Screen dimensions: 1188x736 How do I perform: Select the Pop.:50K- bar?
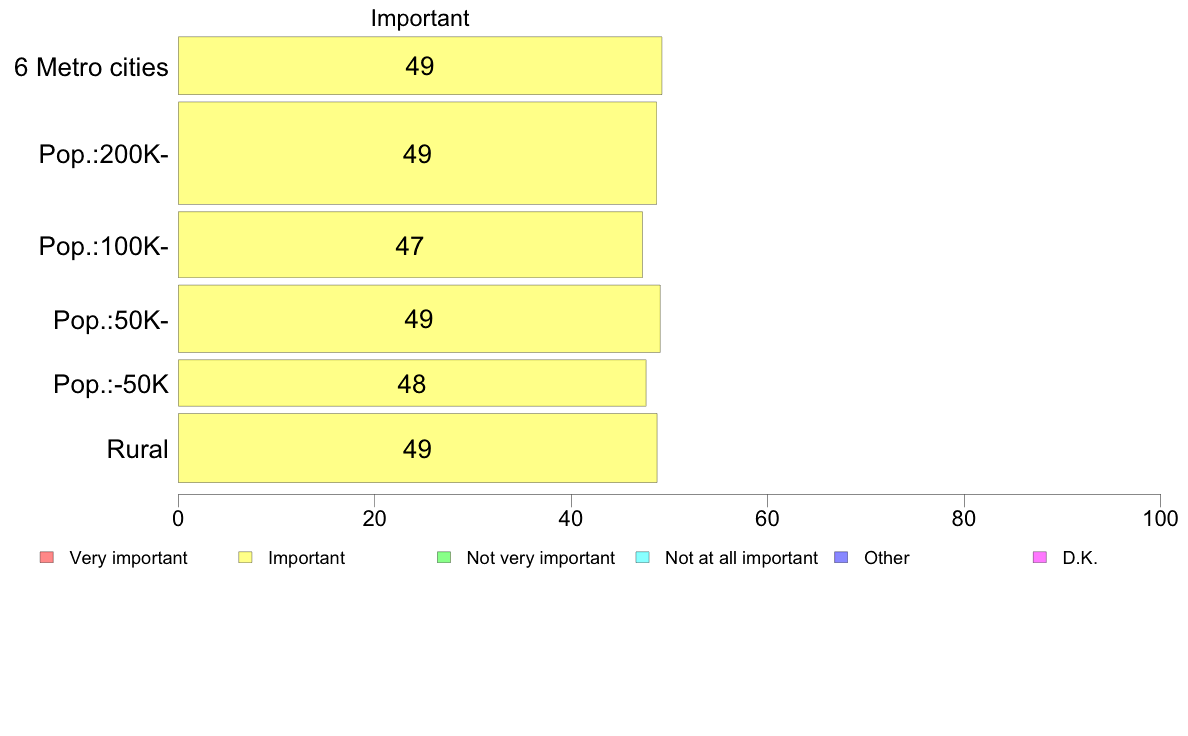(419, 319)
